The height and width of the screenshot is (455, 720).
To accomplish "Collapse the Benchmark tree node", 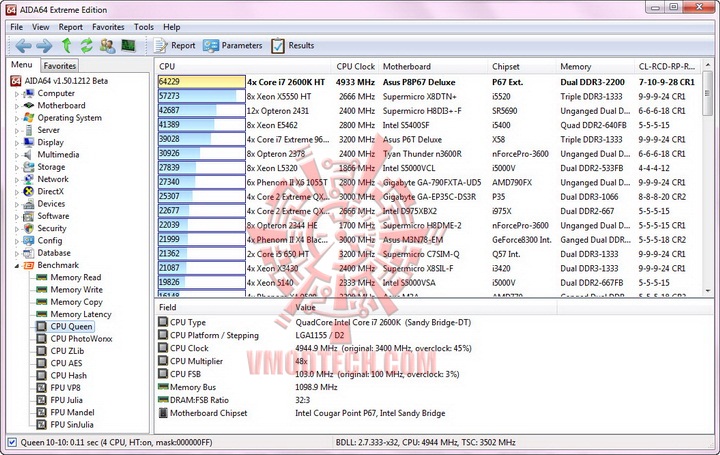I will (17, 266).
